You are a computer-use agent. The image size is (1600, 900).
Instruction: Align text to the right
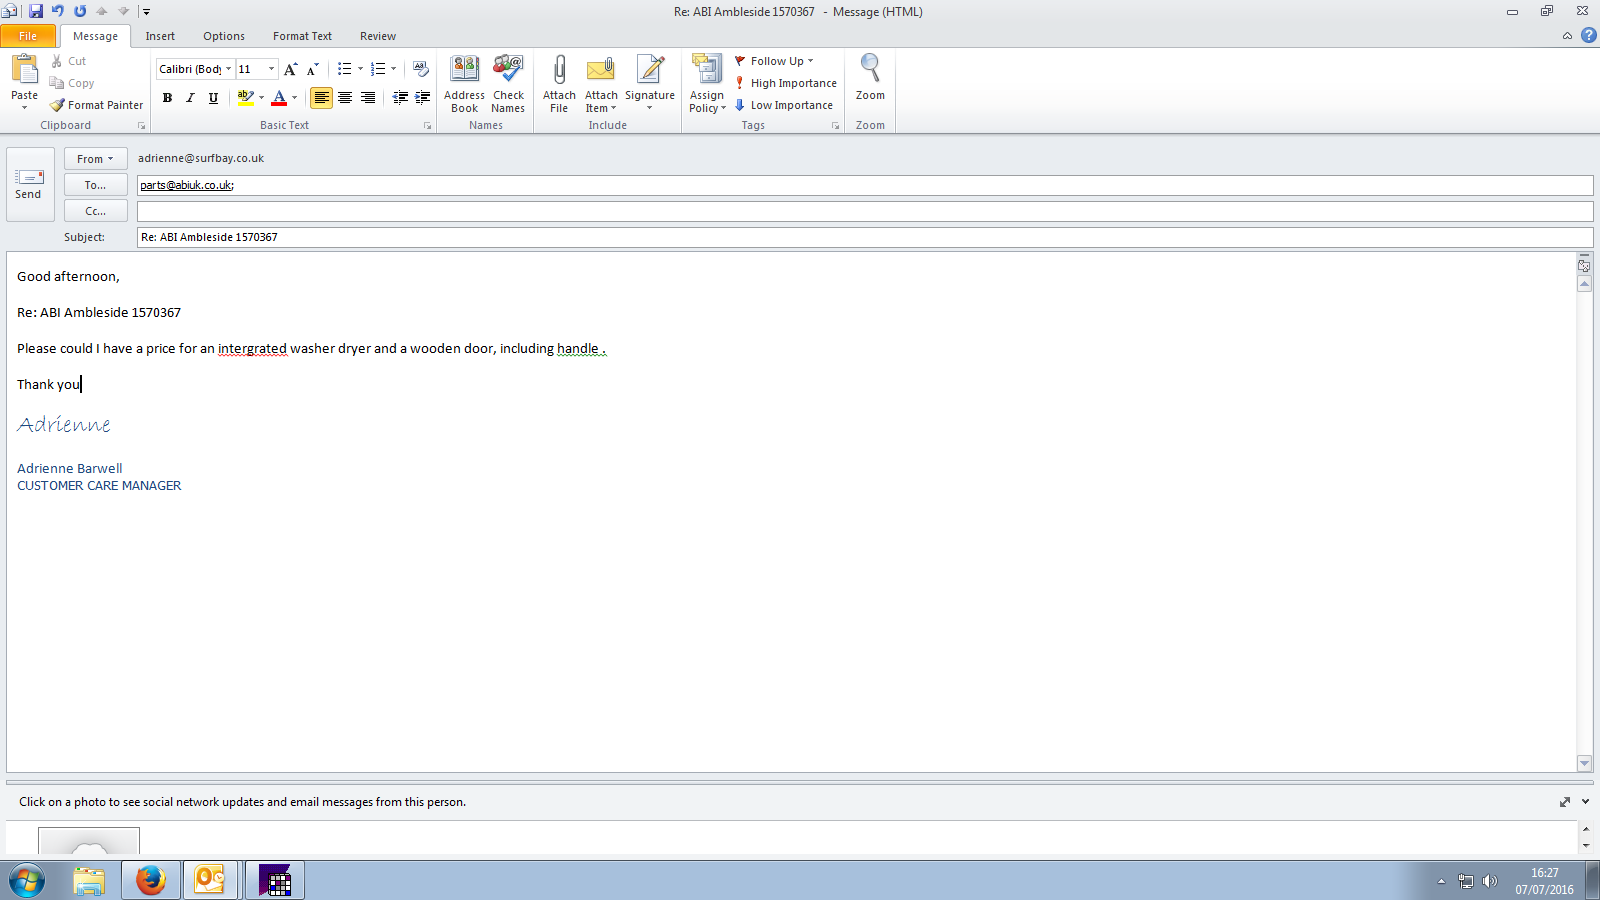(x=368, y=97)
